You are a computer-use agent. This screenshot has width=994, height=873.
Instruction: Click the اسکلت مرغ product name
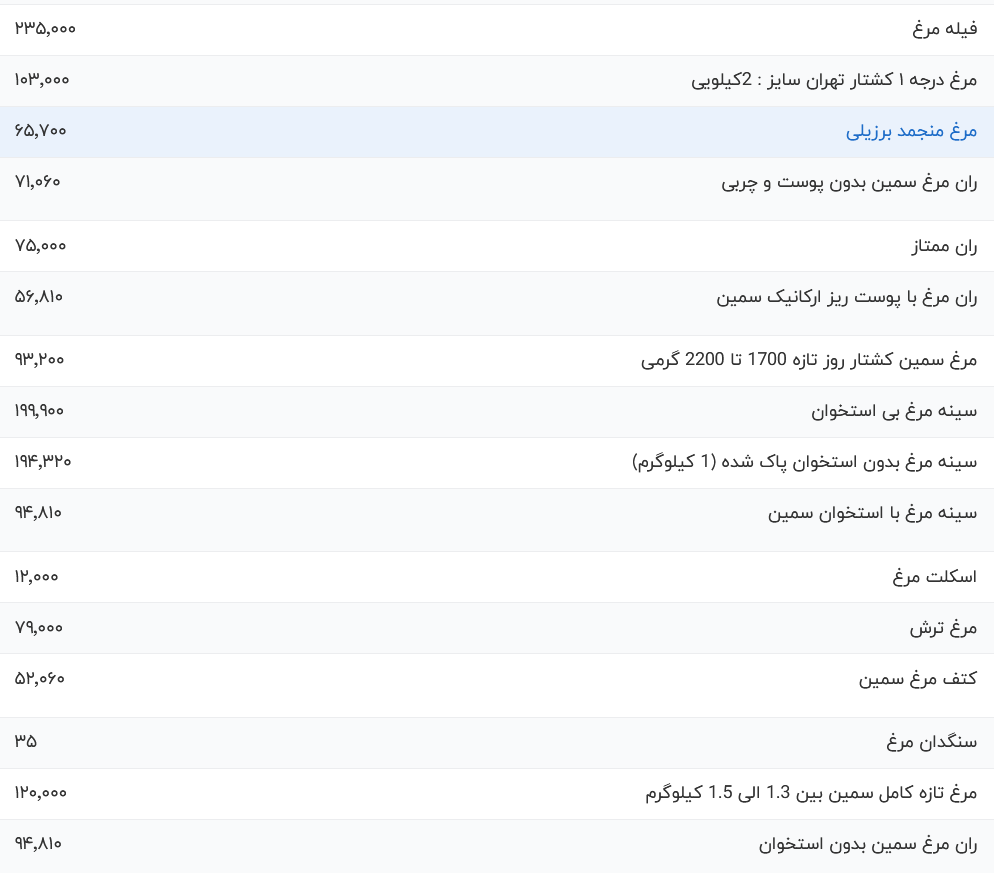tap(933, 576)
